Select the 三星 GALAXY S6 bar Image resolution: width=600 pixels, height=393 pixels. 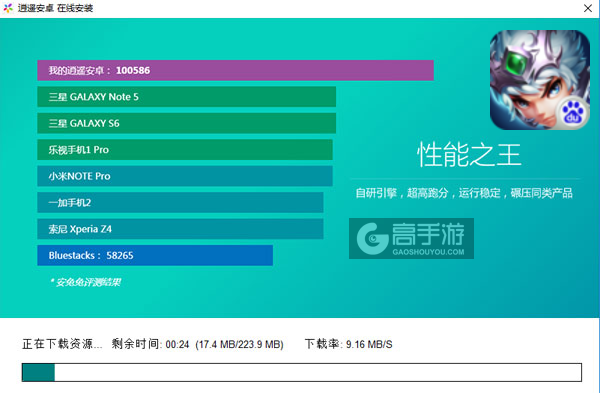187,123
